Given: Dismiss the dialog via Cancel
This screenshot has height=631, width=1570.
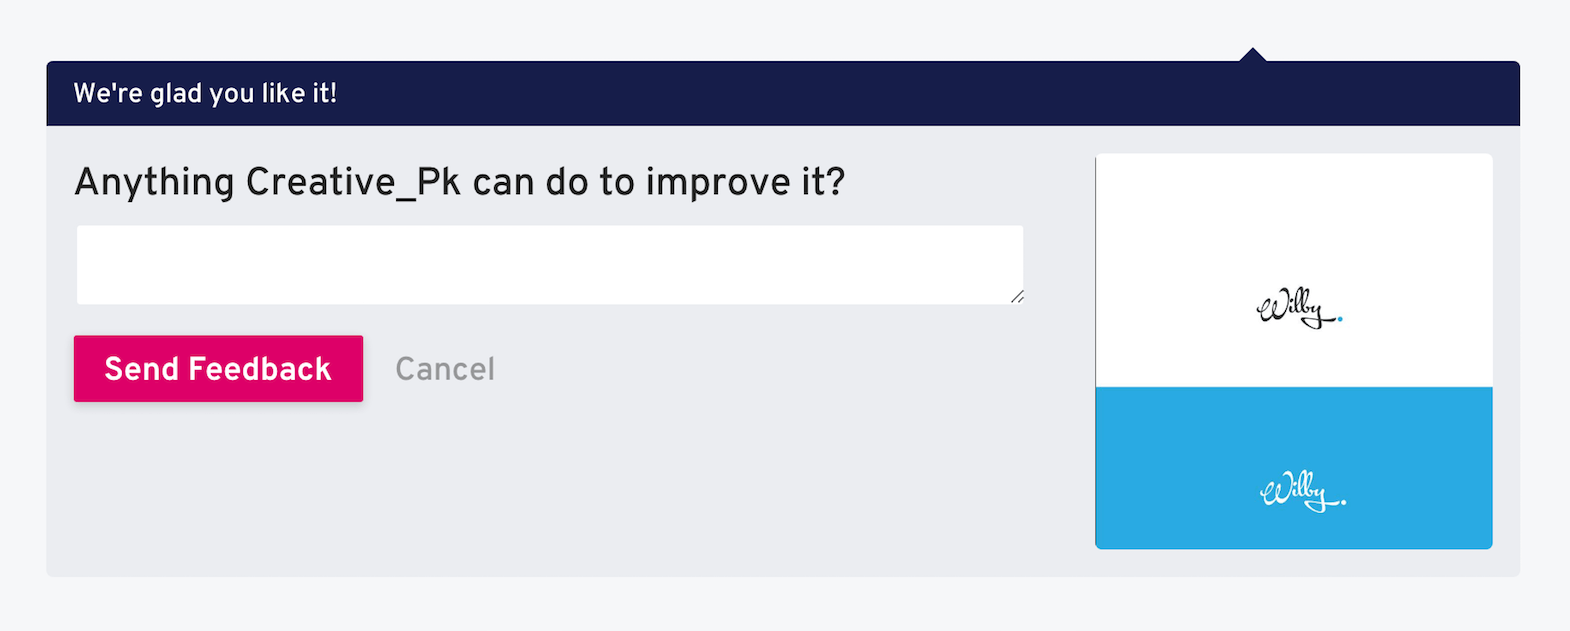Looking at the screenshot, I should [445, 368].
